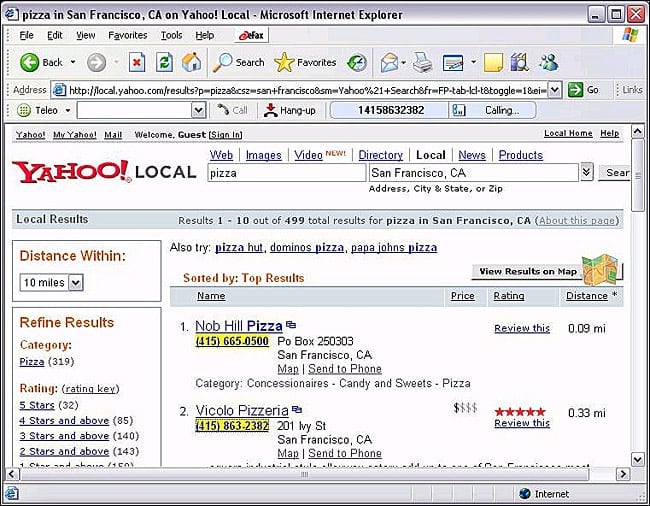Image resolution: width=650 pixels, height=506 pixels.
Task: Click the Sign In link
Action: (226, 135)
